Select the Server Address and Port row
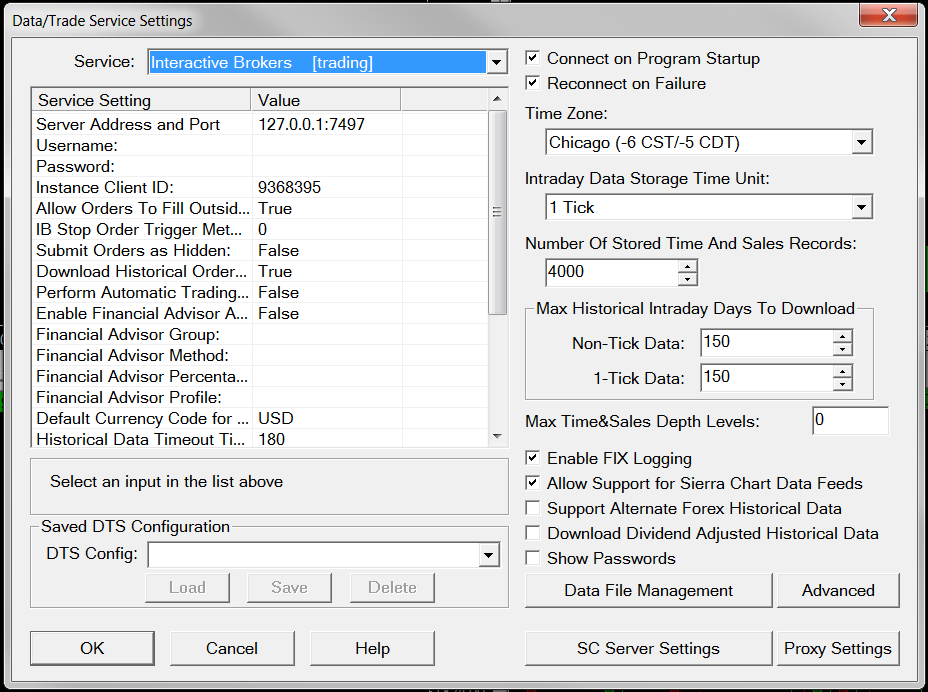The image size is (928, 692). click(260, 124)
